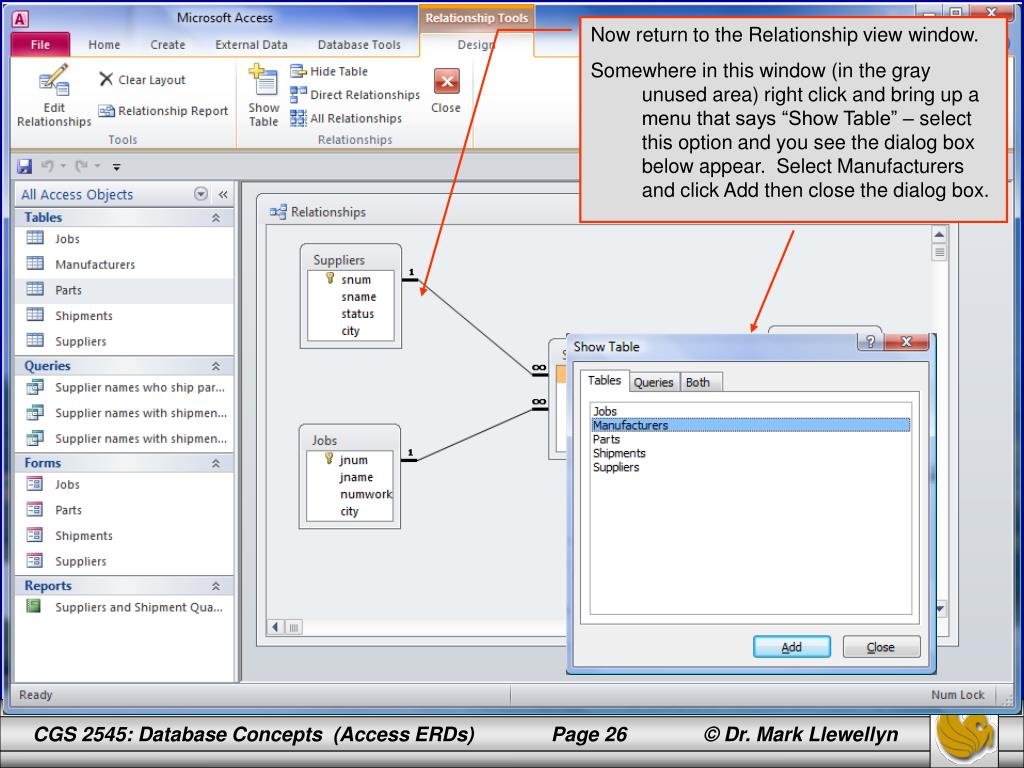Open query Supplier names who ship par...

pos(124,387)
